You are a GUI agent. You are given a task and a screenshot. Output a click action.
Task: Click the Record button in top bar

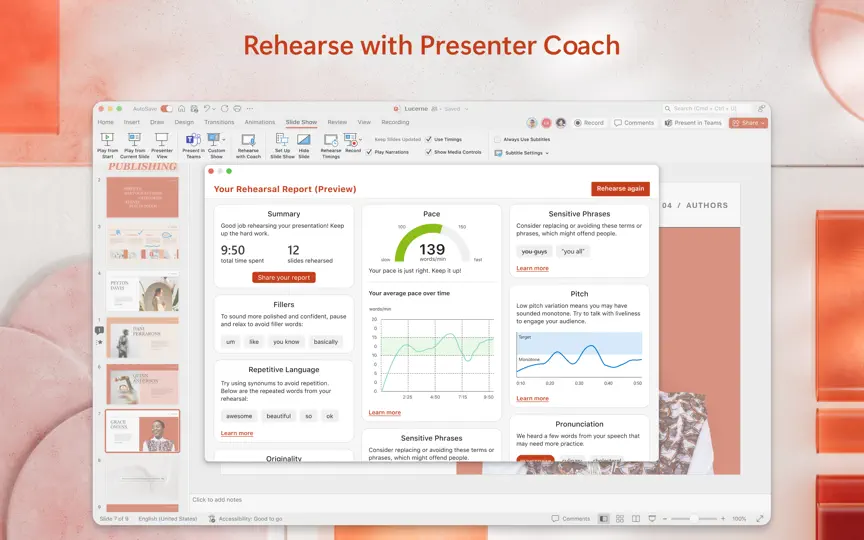point(588,123)
